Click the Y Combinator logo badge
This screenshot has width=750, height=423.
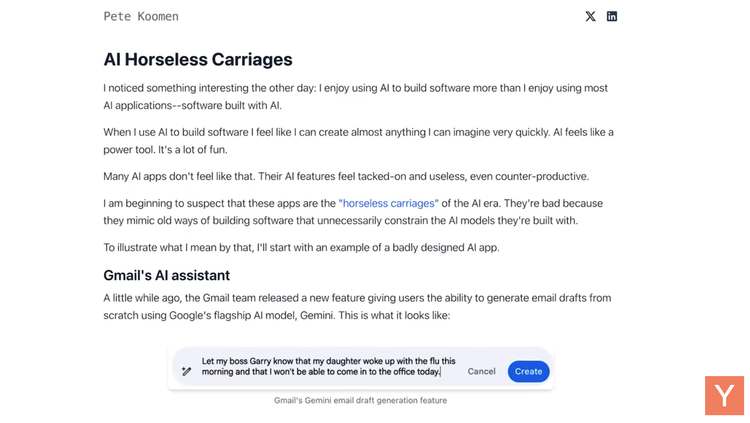(724, 395)
